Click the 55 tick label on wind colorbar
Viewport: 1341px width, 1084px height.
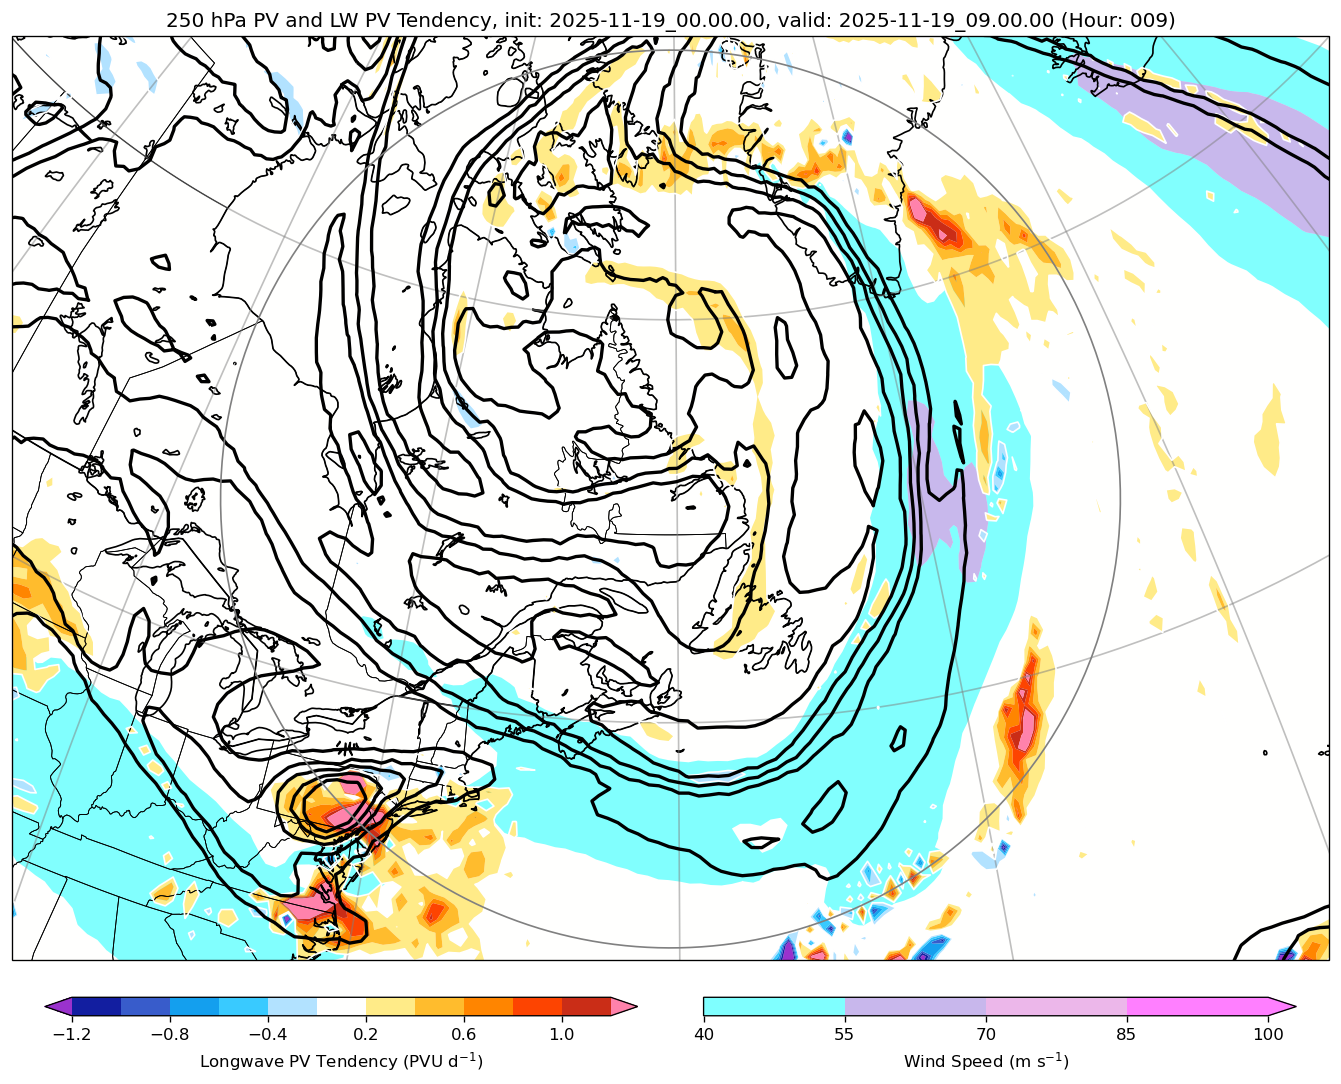845,1034
